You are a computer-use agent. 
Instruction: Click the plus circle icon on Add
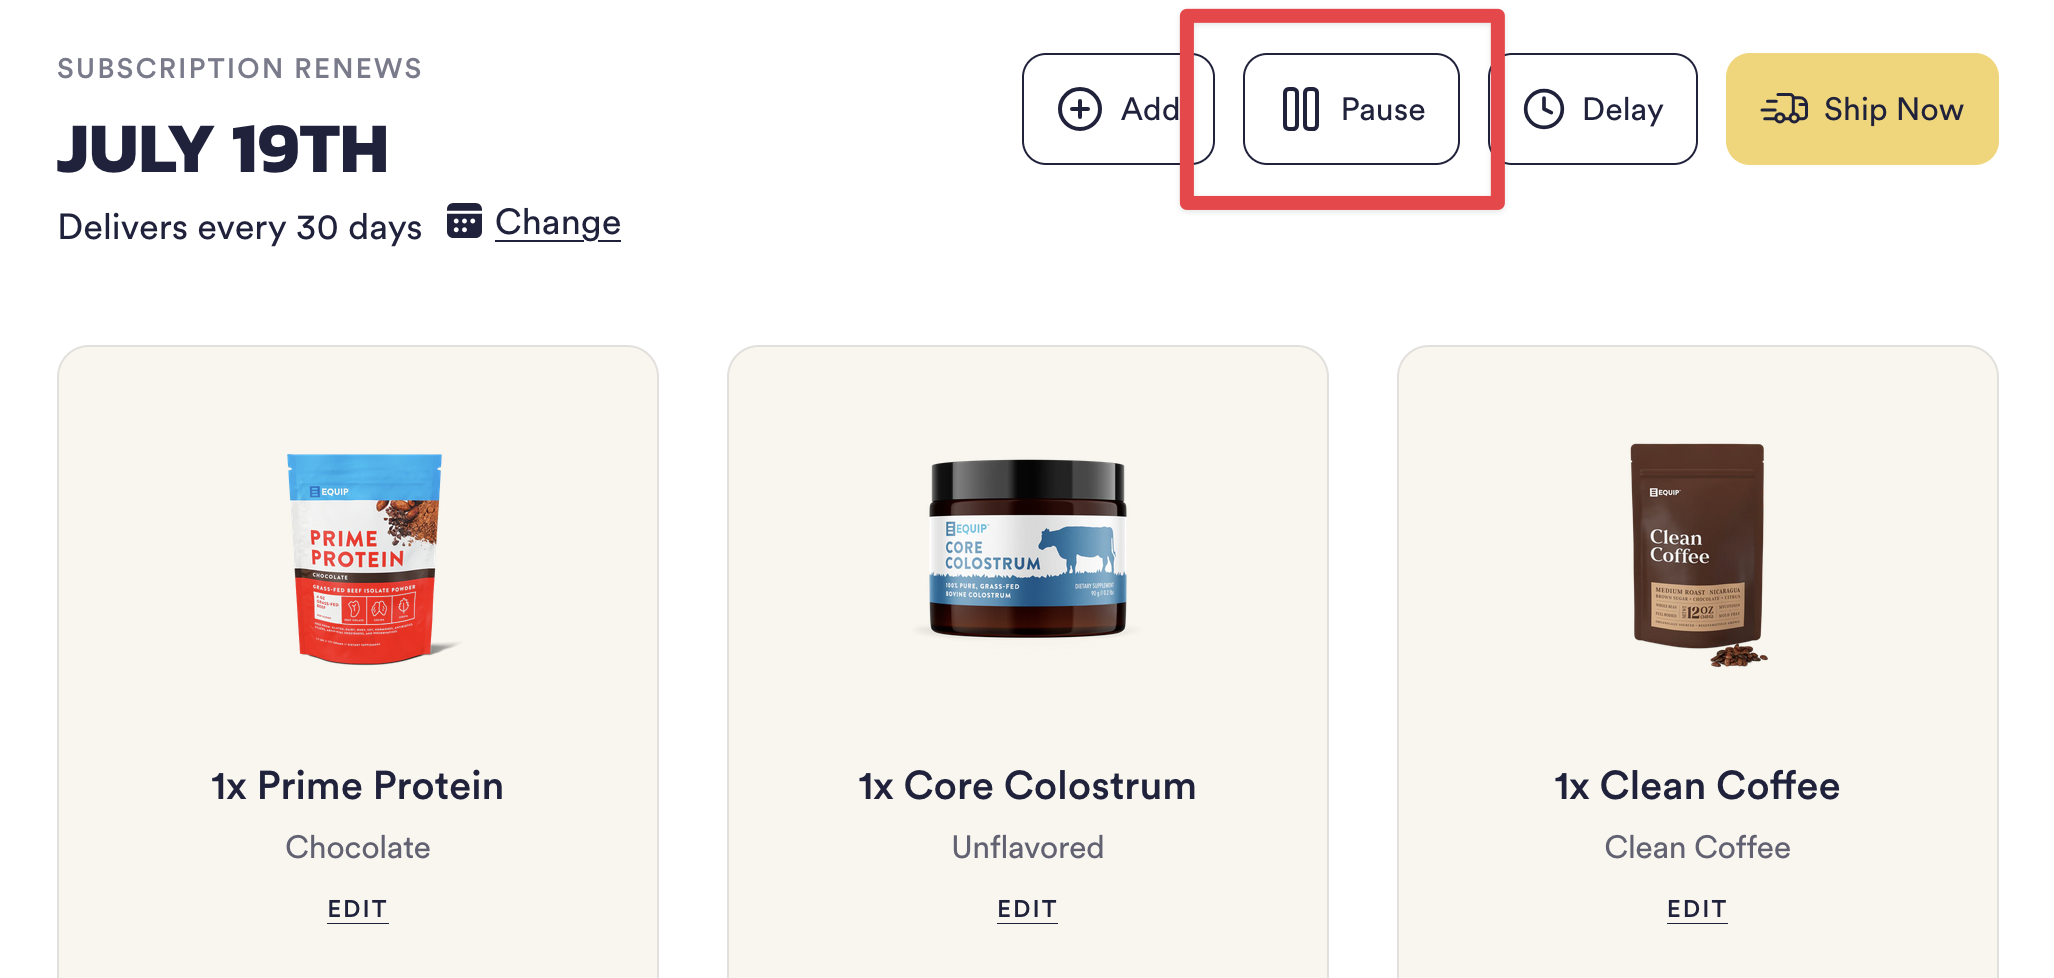point(1080,109)
